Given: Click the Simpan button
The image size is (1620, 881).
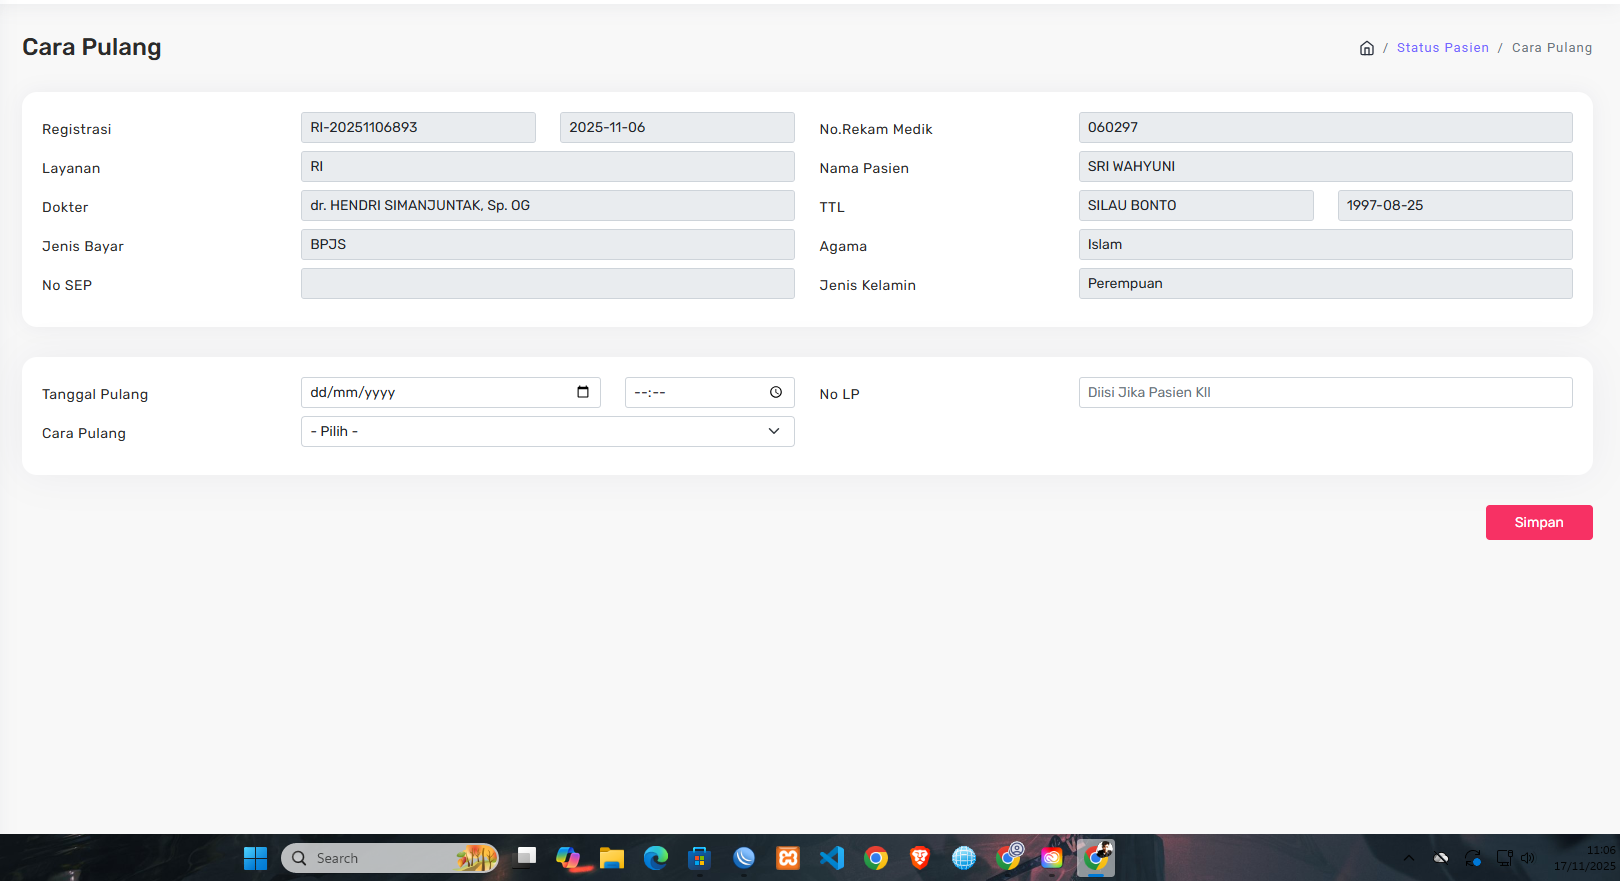Looking at the screenshot, I should click(1539, 522).
